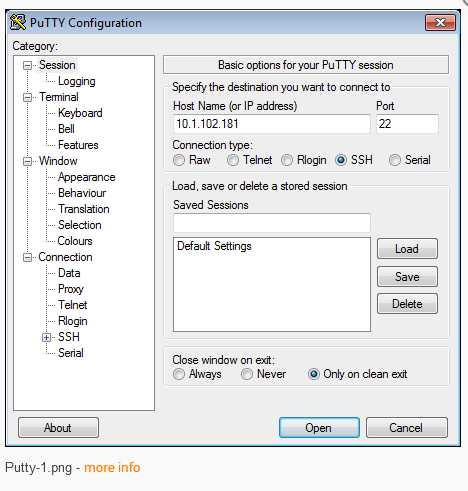Collapse the Connection tree node
Screen dimensions: 468x491
(x=27, y=257)
